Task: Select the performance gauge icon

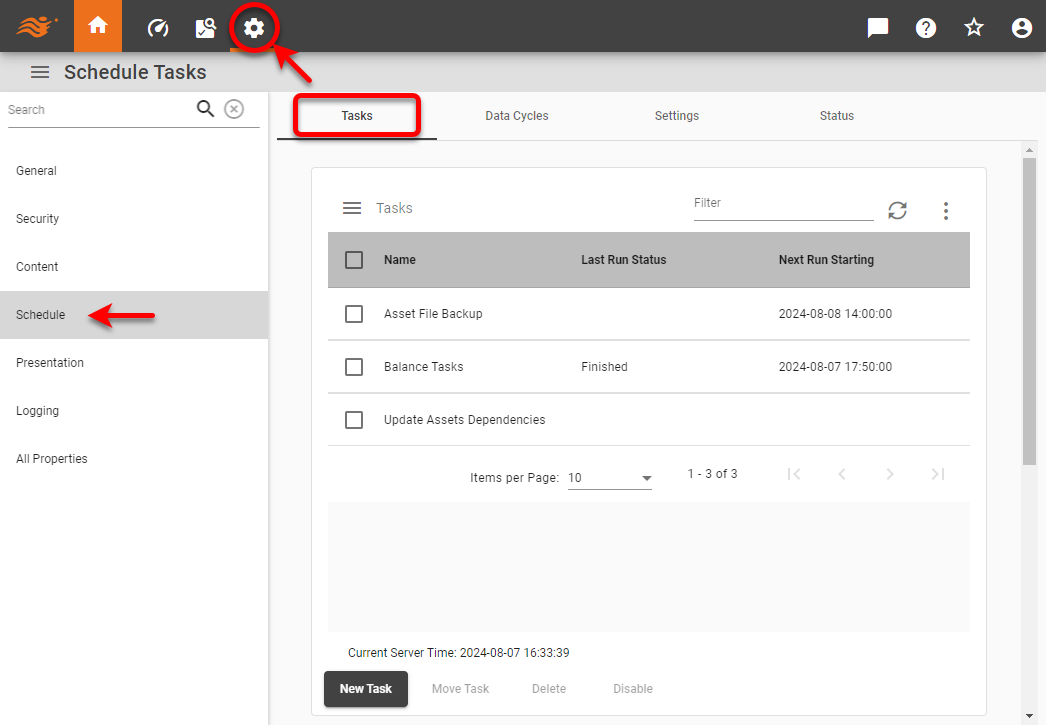Action: point(157,27)
